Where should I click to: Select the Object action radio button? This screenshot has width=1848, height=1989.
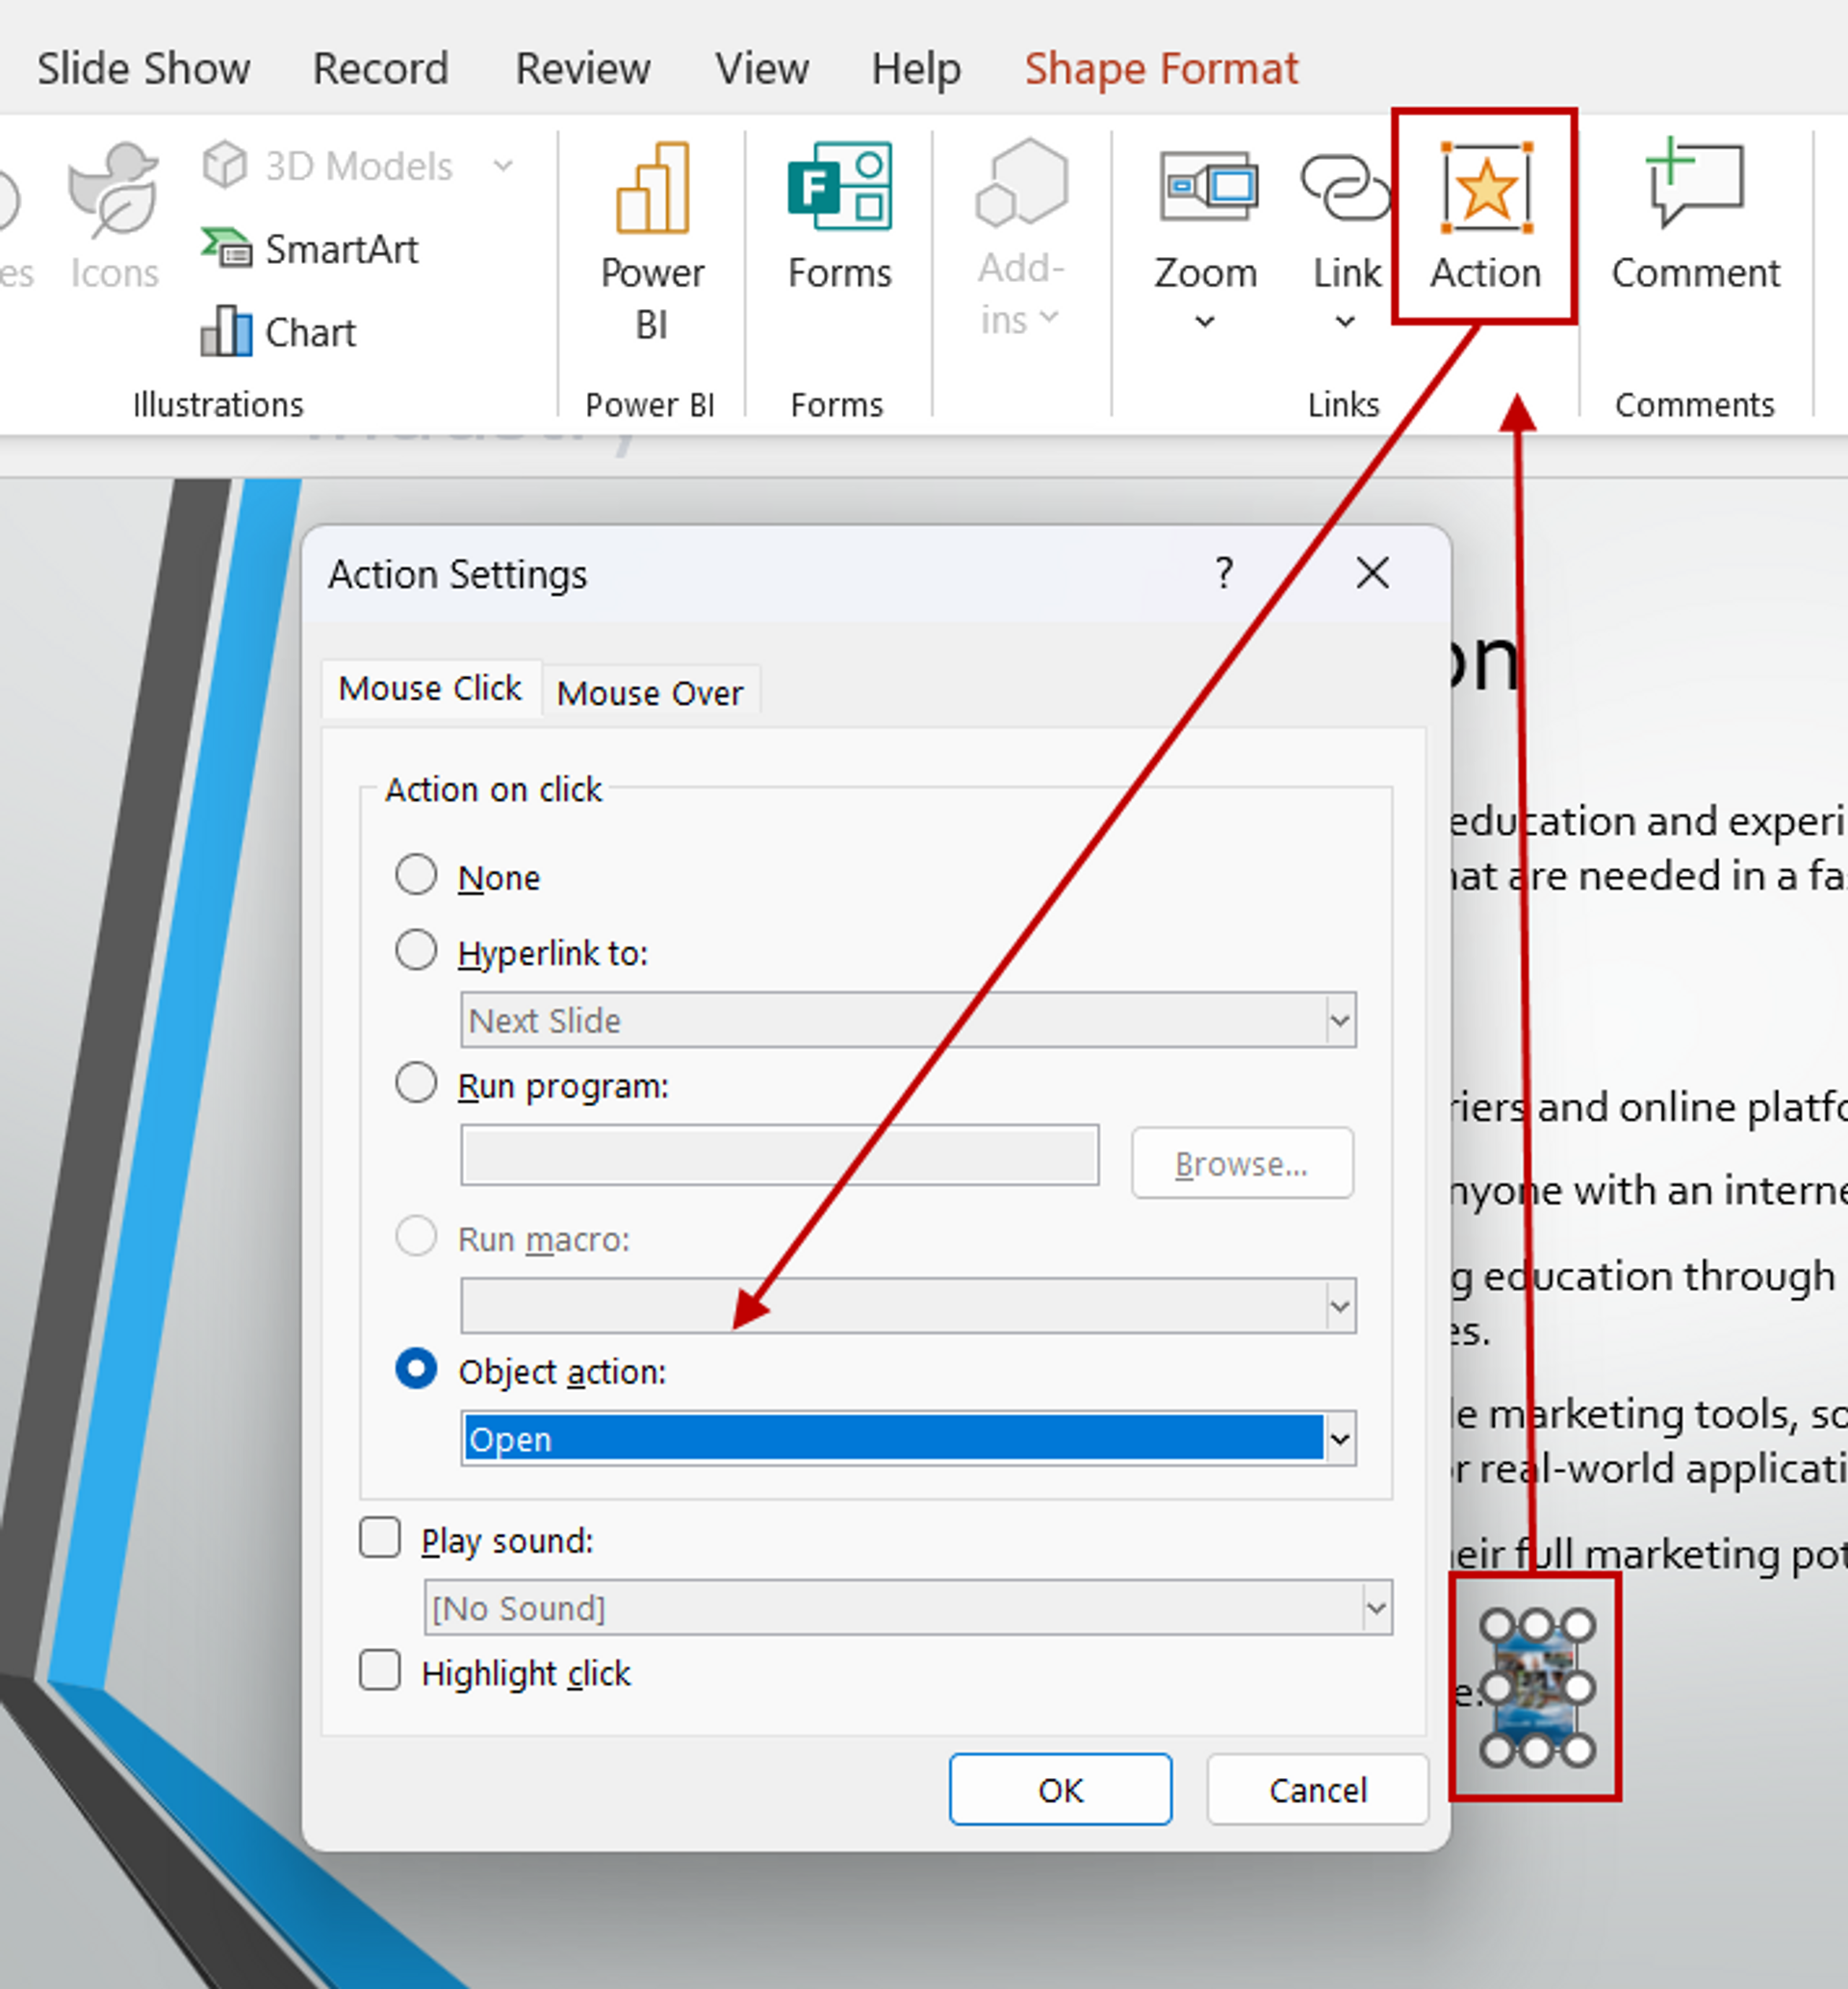416,1369
